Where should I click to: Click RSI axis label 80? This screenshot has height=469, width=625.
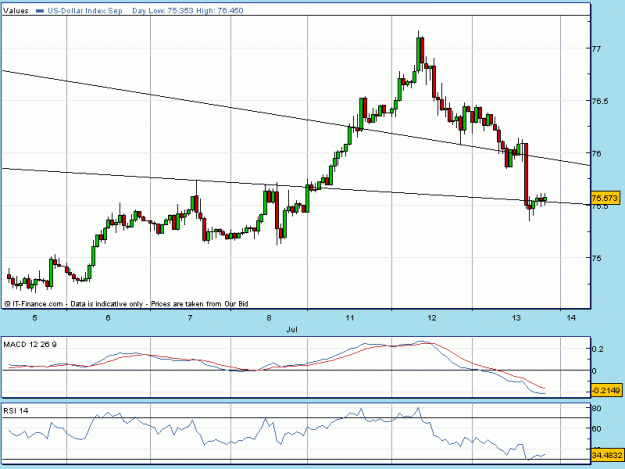[597, 408]
